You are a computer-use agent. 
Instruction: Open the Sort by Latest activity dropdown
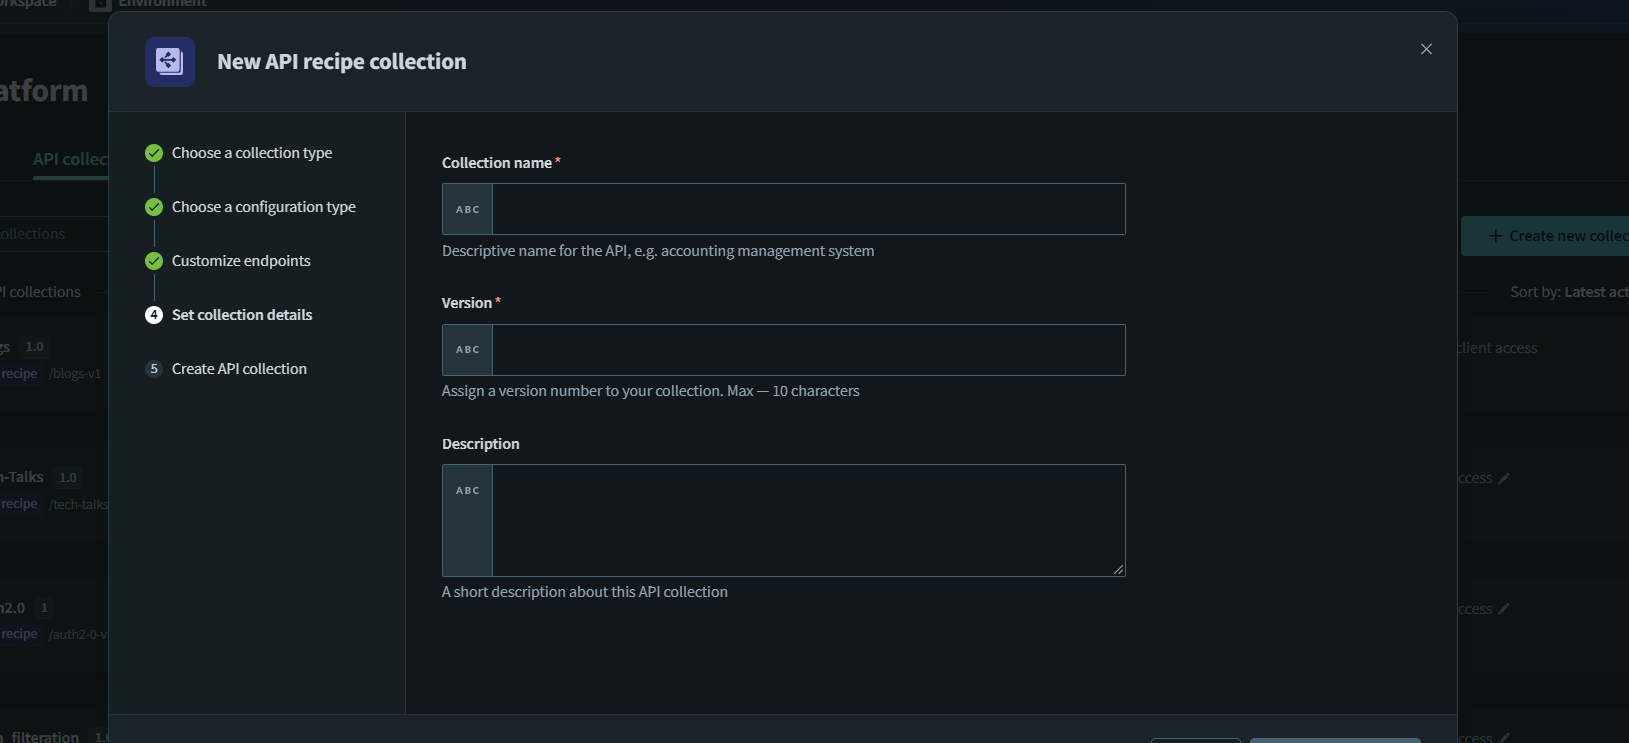pos(1568,292)
